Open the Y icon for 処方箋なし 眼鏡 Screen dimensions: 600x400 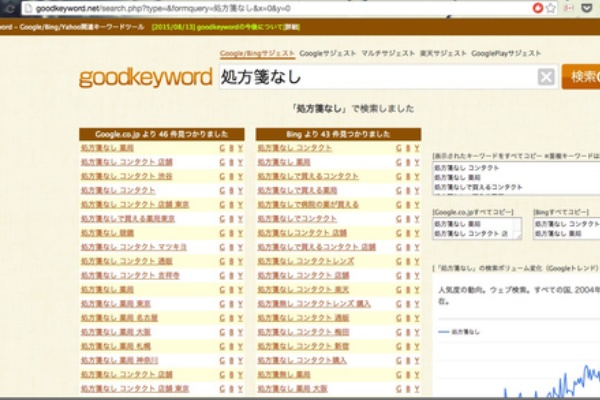pos(240,233)
